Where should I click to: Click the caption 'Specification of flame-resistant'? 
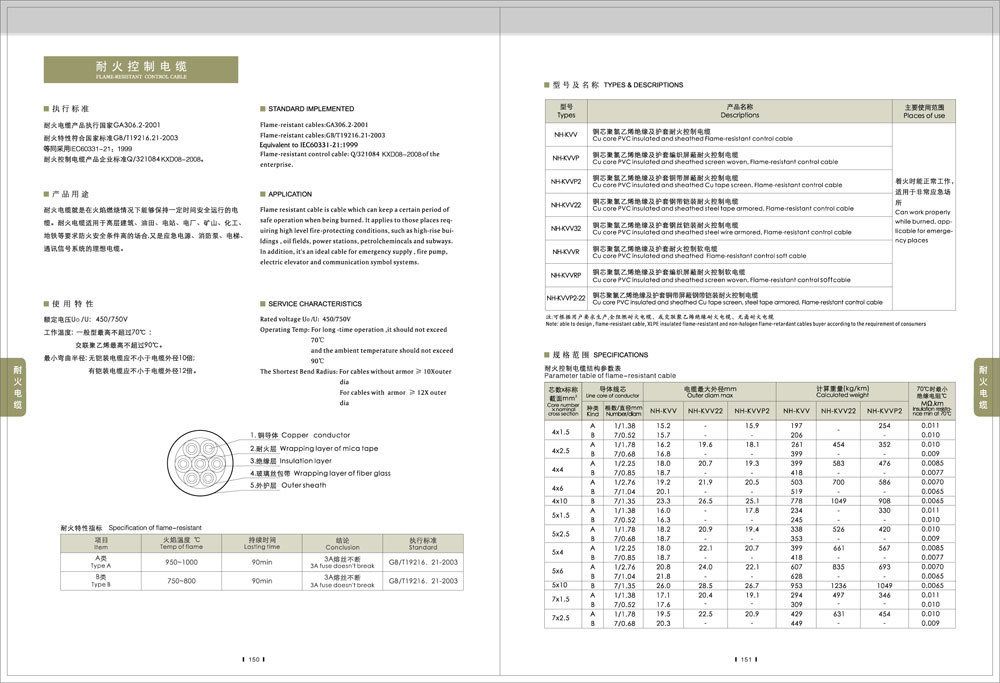(155, 528)
